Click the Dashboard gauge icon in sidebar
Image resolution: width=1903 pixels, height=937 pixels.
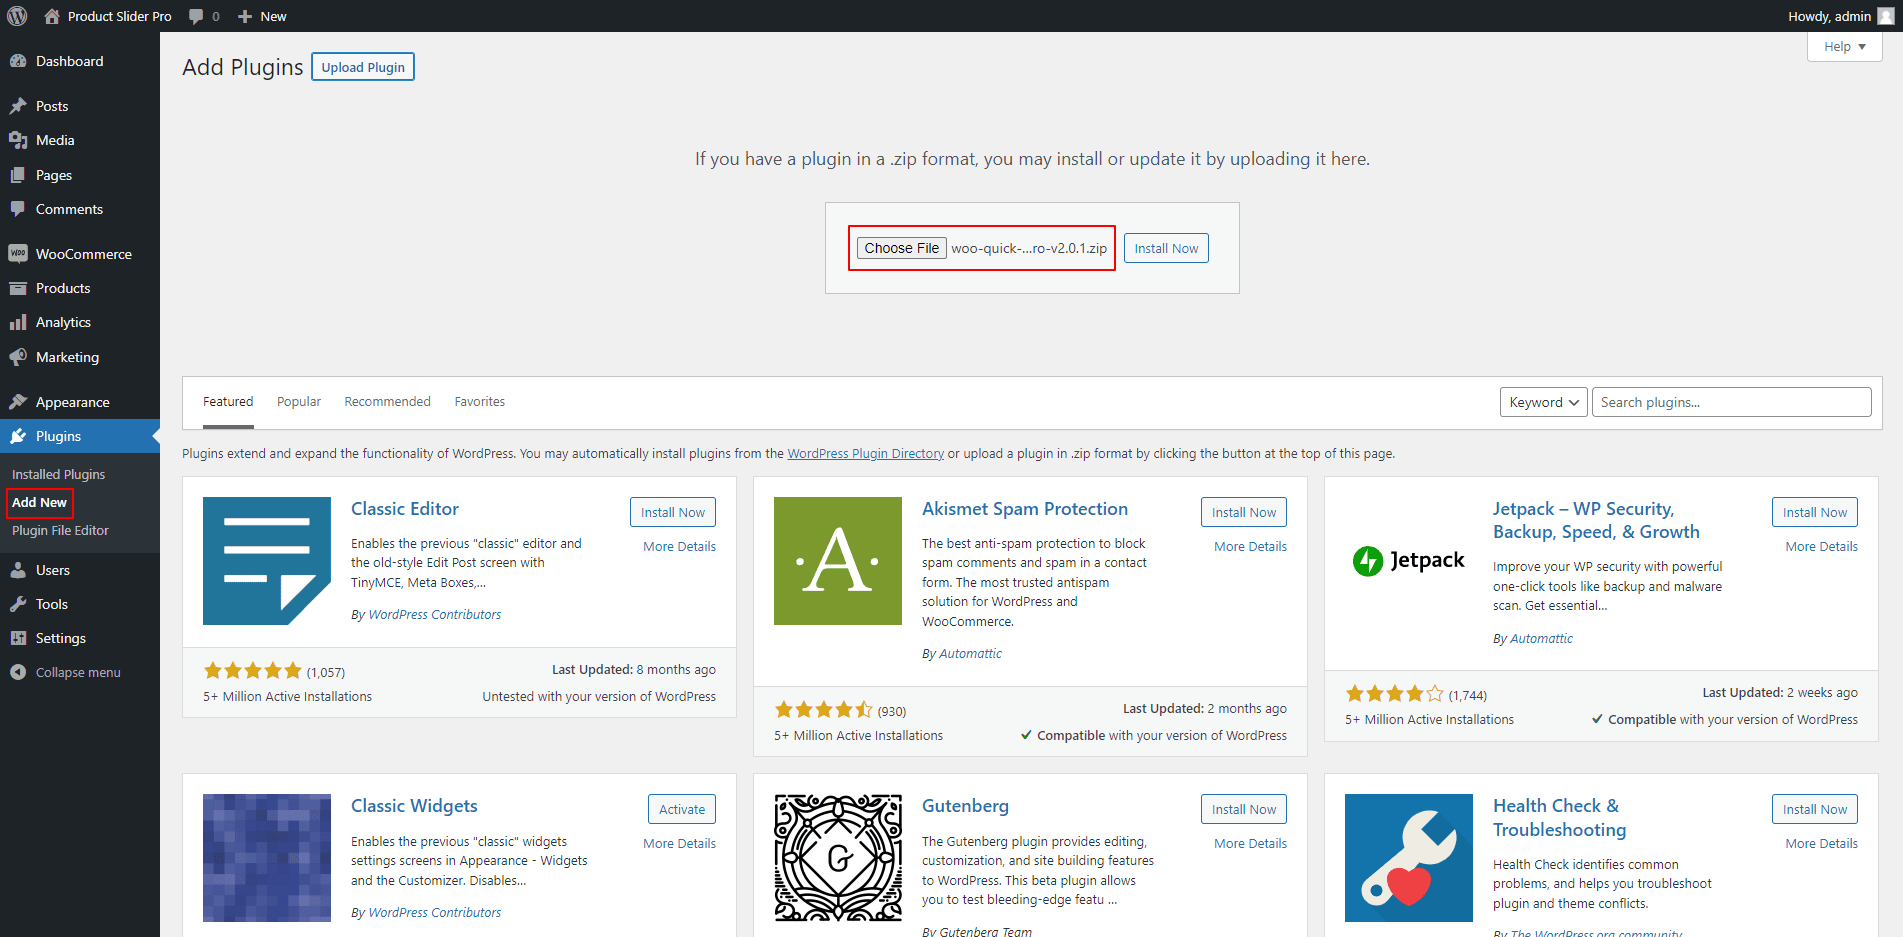(18, 61)
